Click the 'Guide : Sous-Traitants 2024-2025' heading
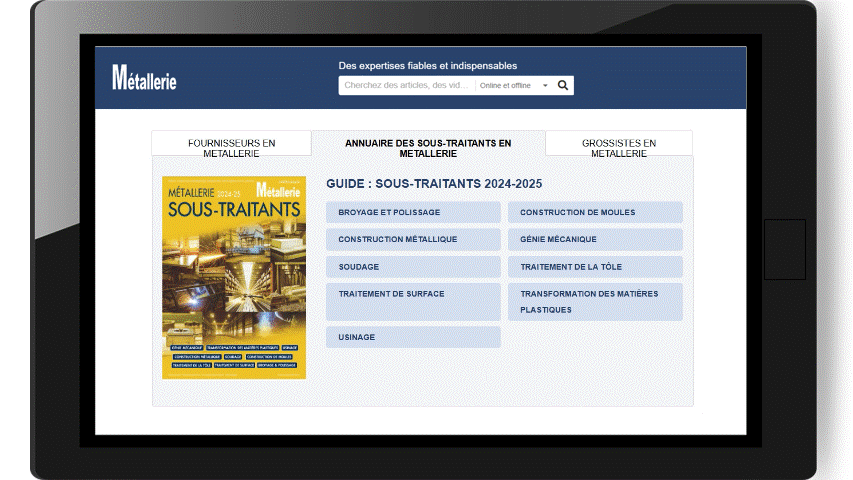The image size is (853, 480). [434, 184]
